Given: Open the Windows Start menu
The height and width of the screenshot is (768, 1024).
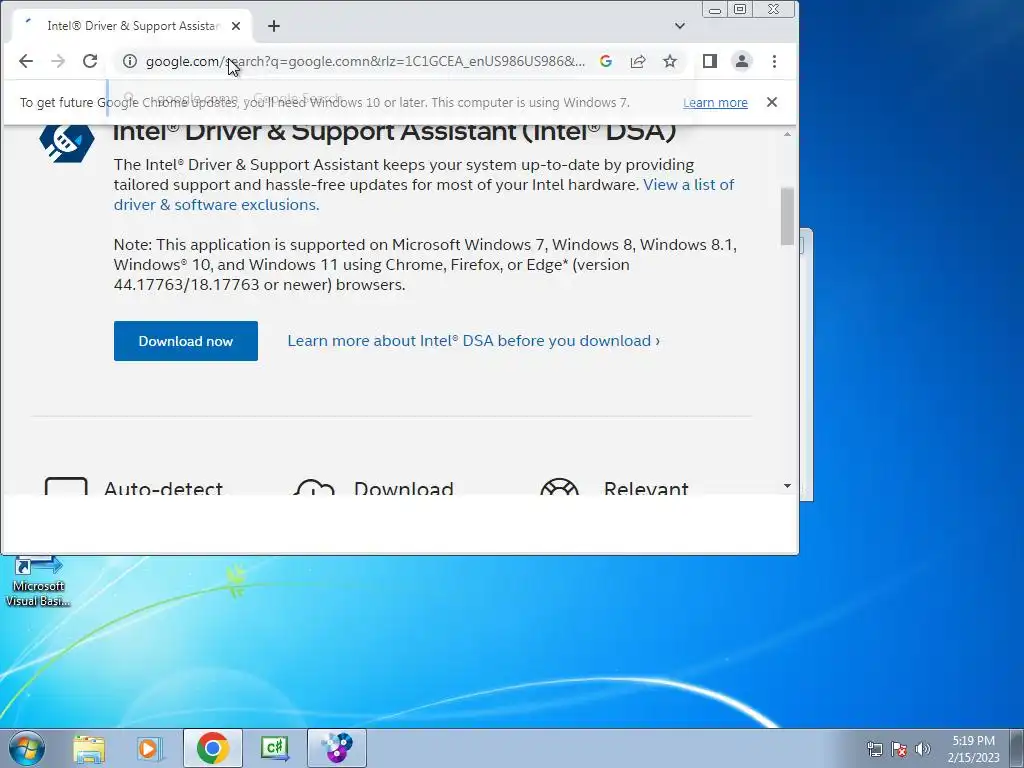Looking at the screenshot, I should click(27, 748).
